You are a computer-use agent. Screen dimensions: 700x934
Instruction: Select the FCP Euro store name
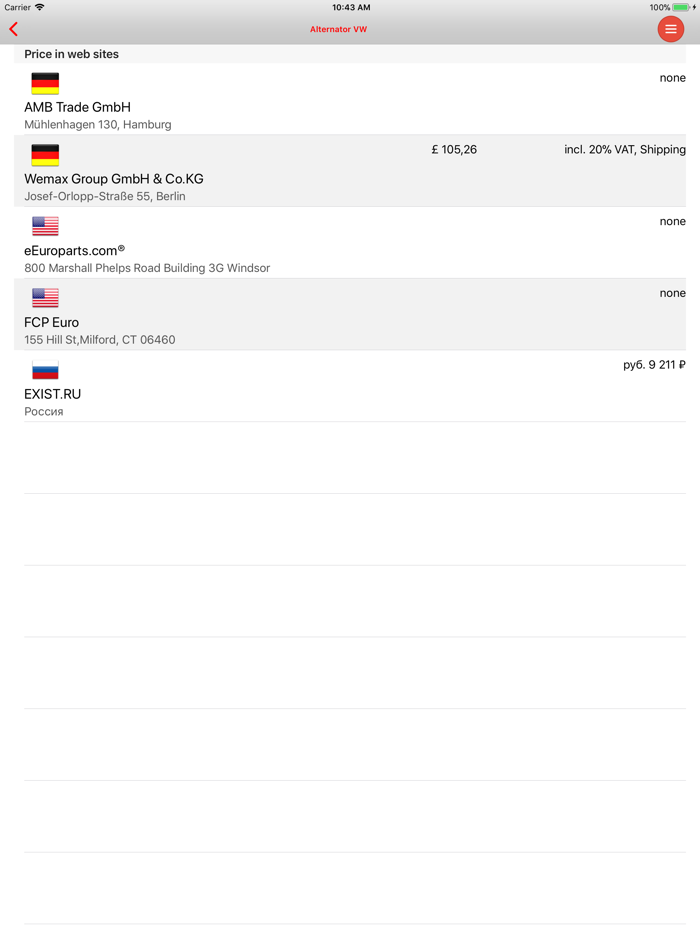[x=51, y=322]
